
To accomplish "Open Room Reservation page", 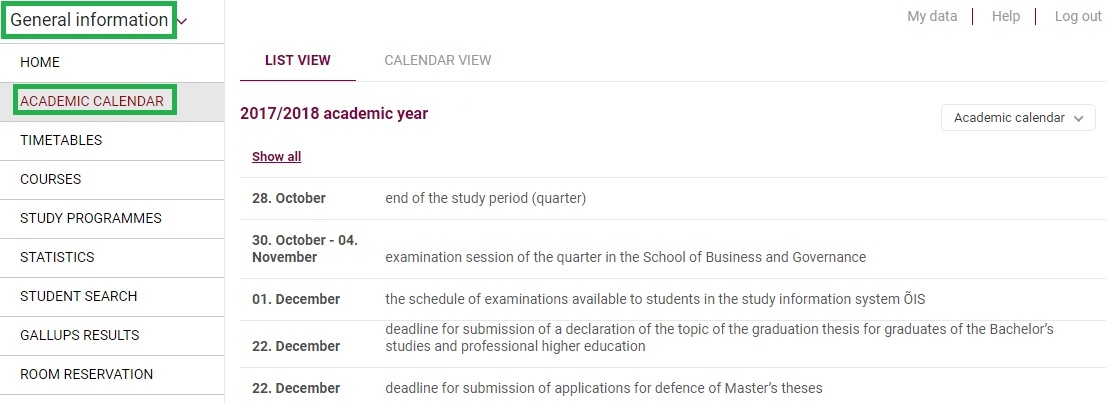I will (x=112, y=375).
